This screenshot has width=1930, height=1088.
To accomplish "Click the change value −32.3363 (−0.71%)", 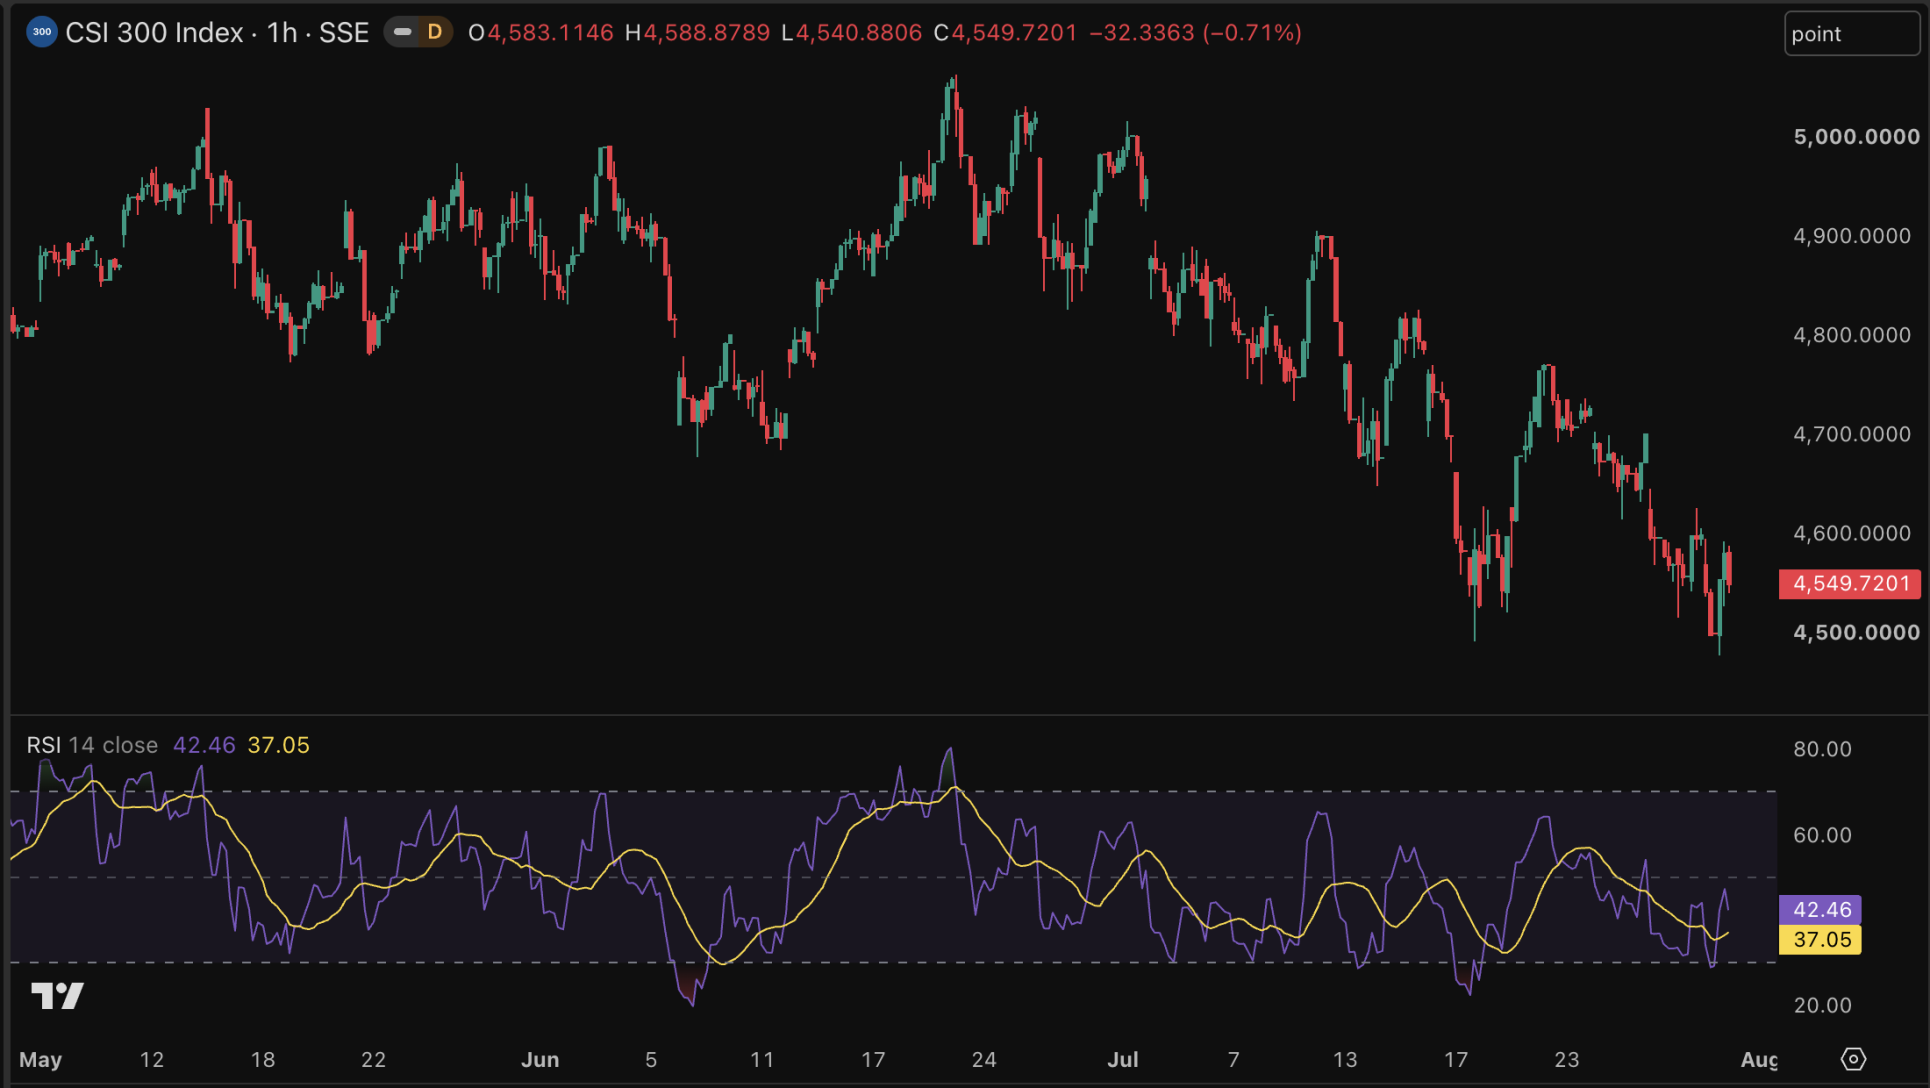I will pyautogui.click(x=1196, y=33).
